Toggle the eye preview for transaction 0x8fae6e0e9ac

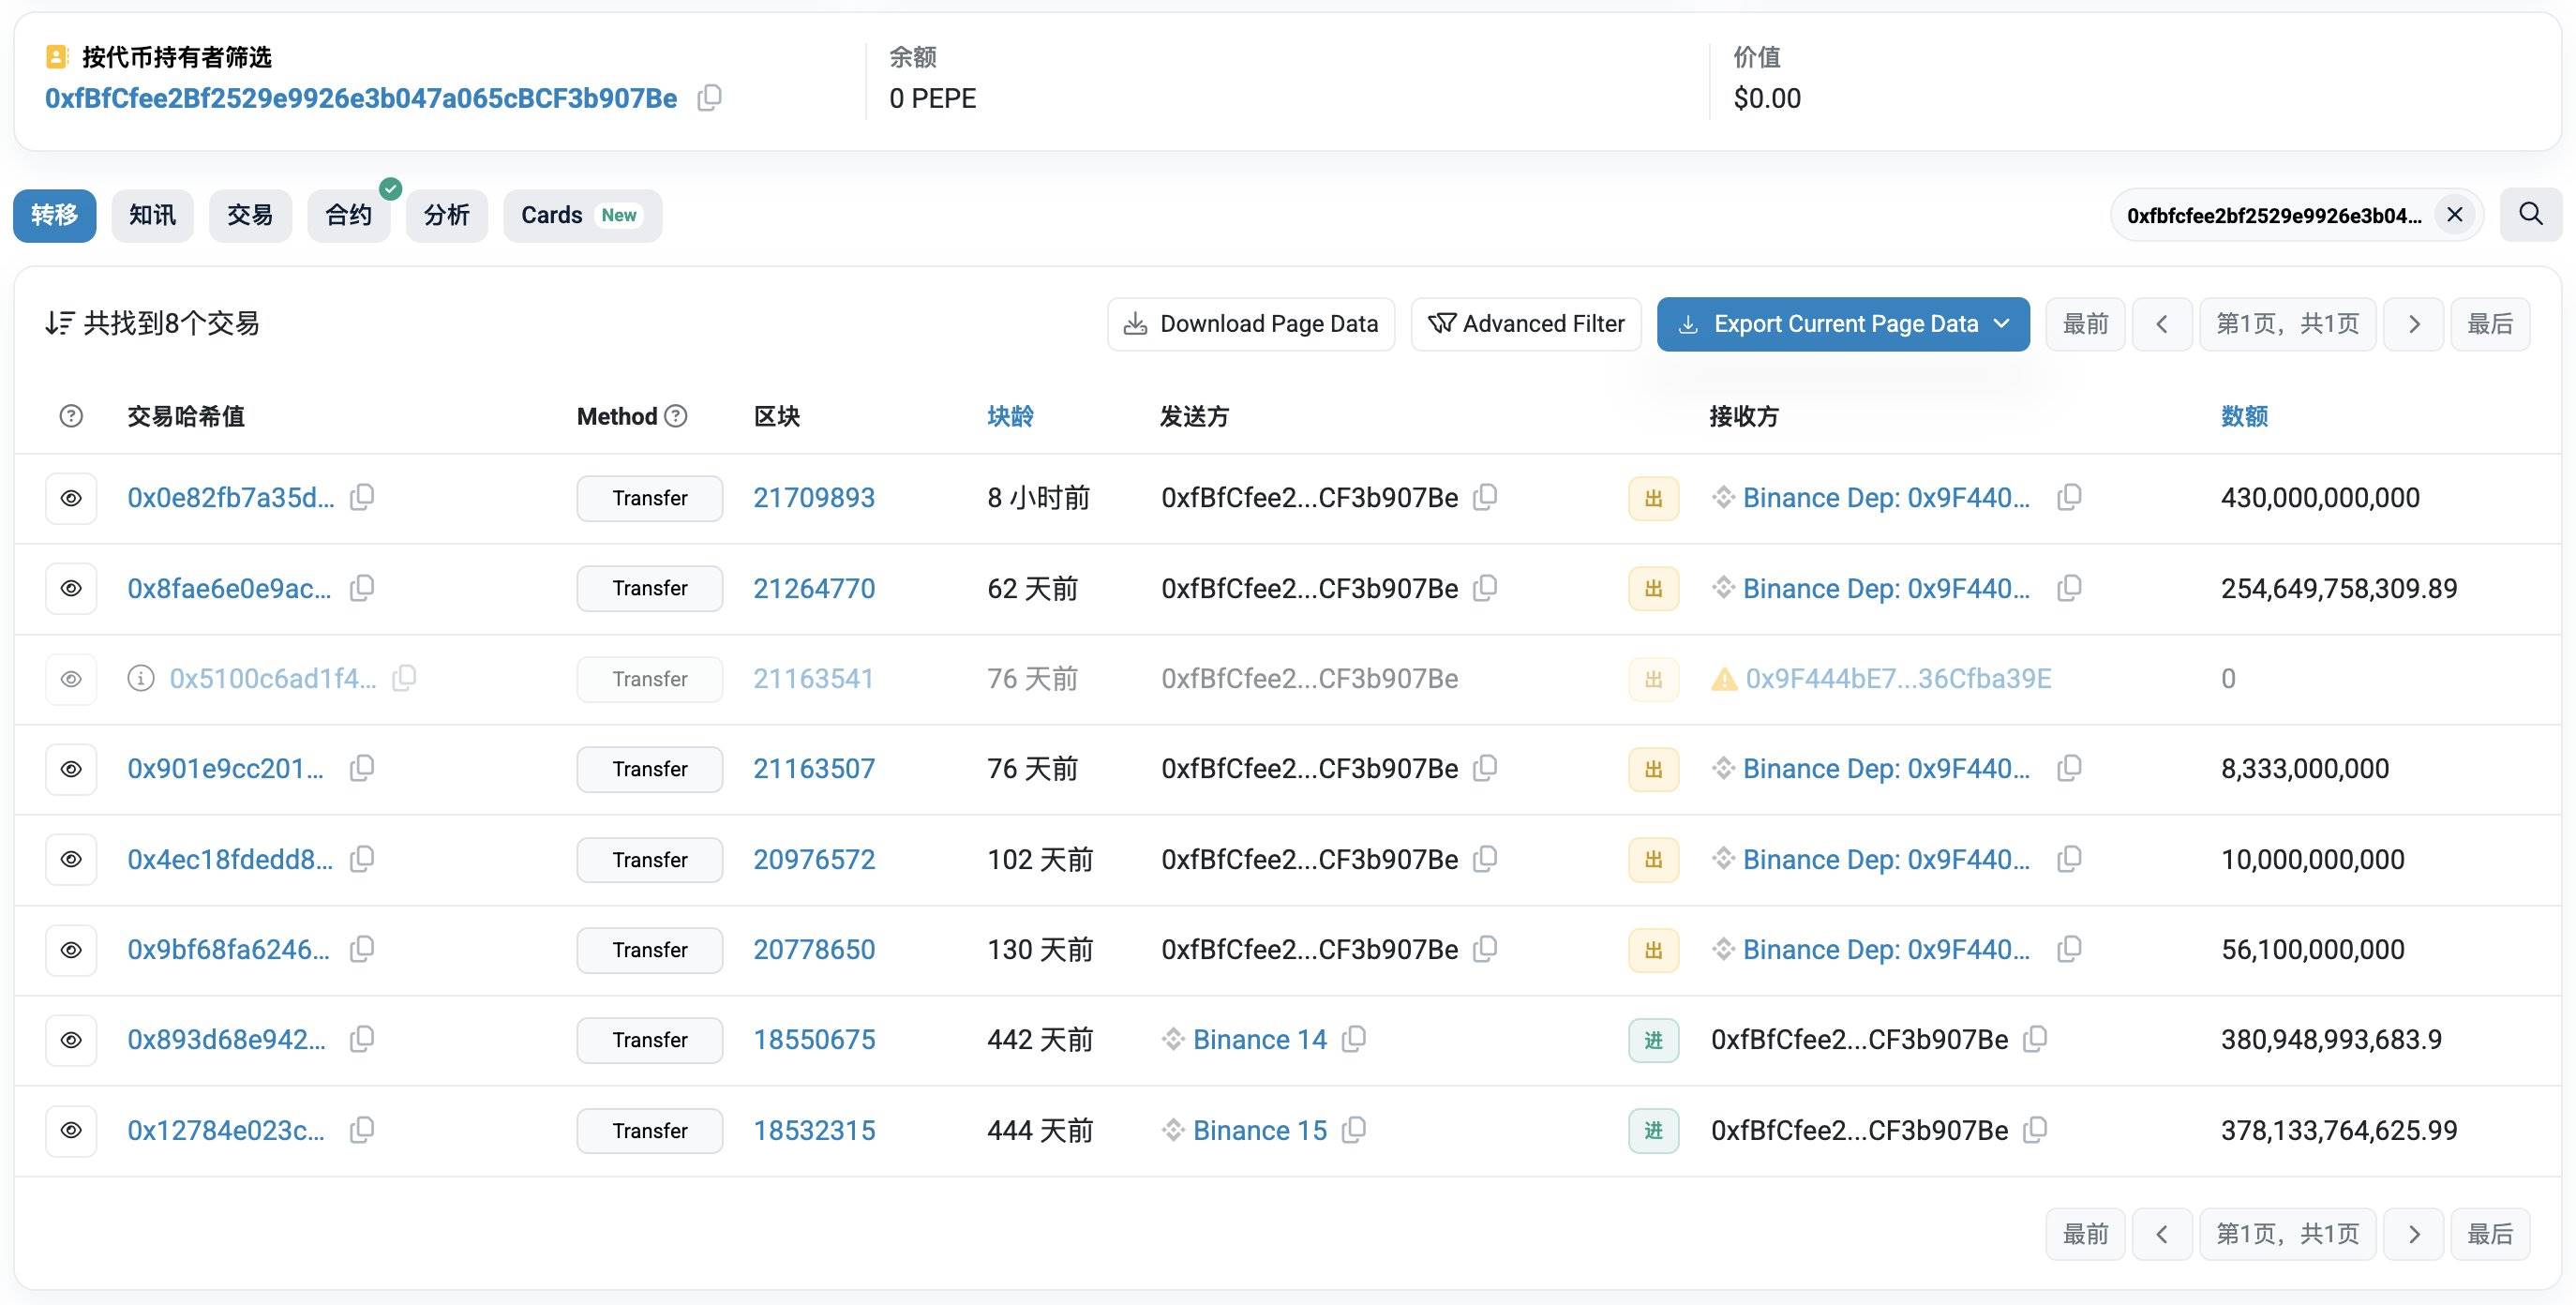(x=71, y=588)
